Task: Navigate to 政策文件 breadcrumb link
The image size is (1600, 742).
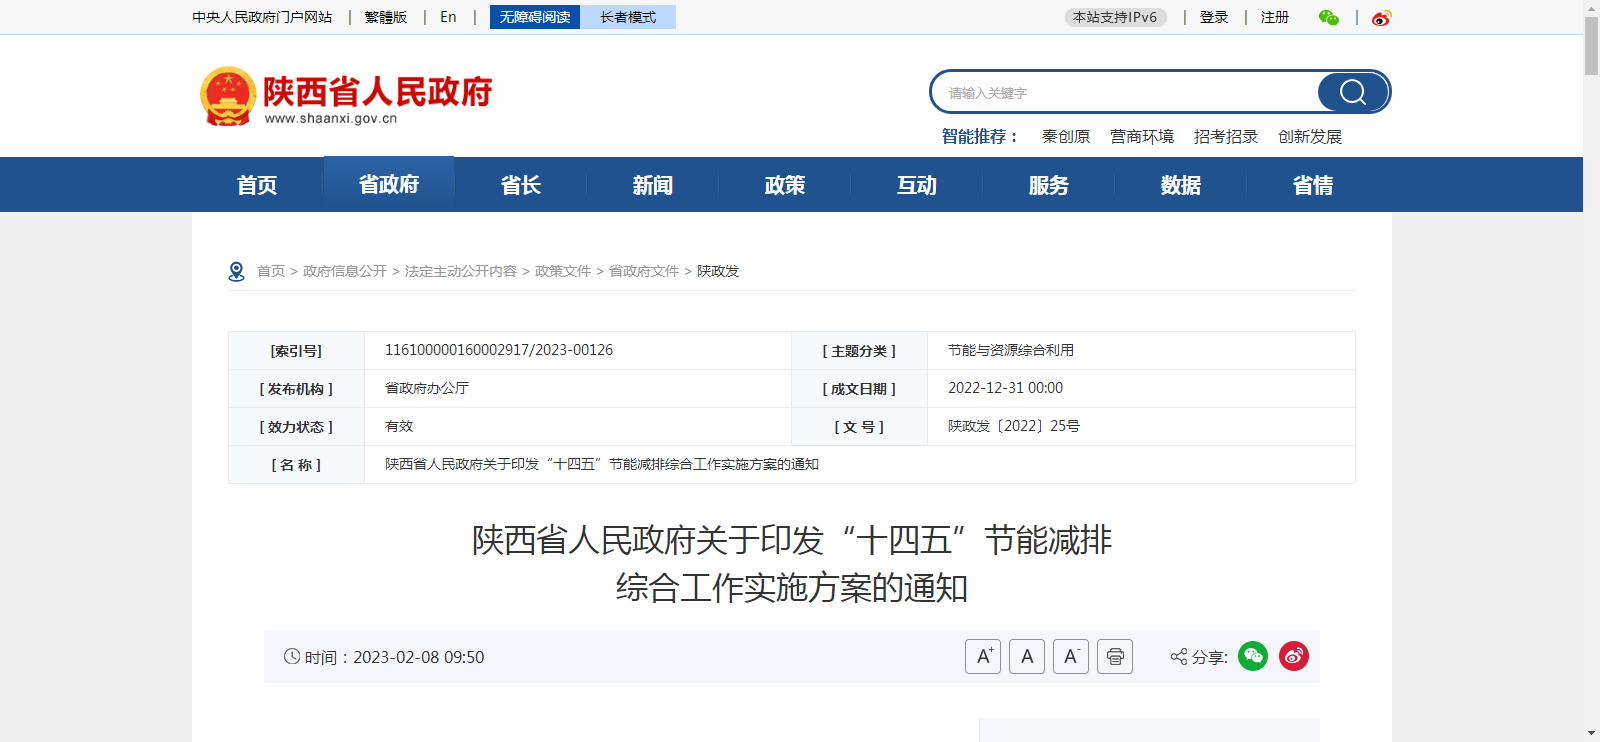Action: click(563, 271)
